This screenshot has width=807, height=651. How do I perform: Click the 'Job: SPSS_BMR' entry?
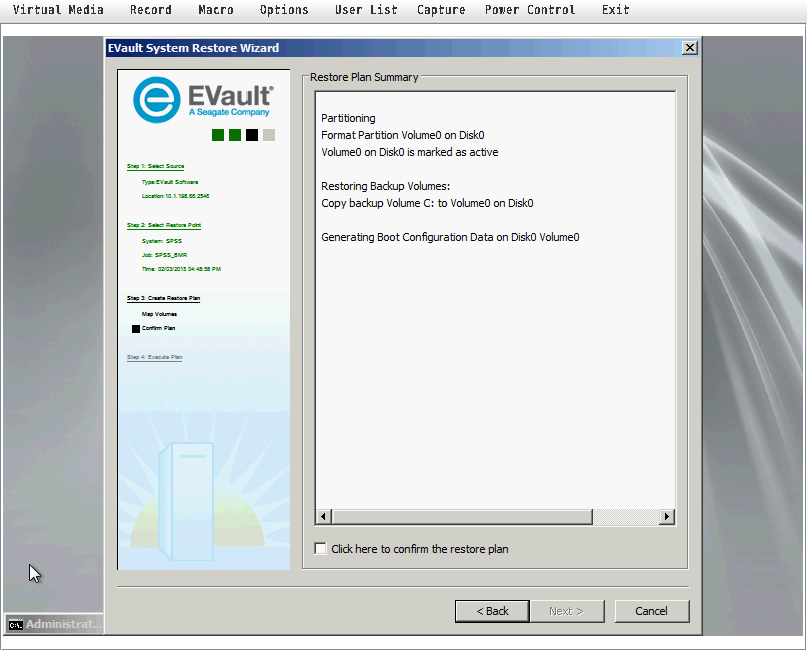(x=164, y=255)
